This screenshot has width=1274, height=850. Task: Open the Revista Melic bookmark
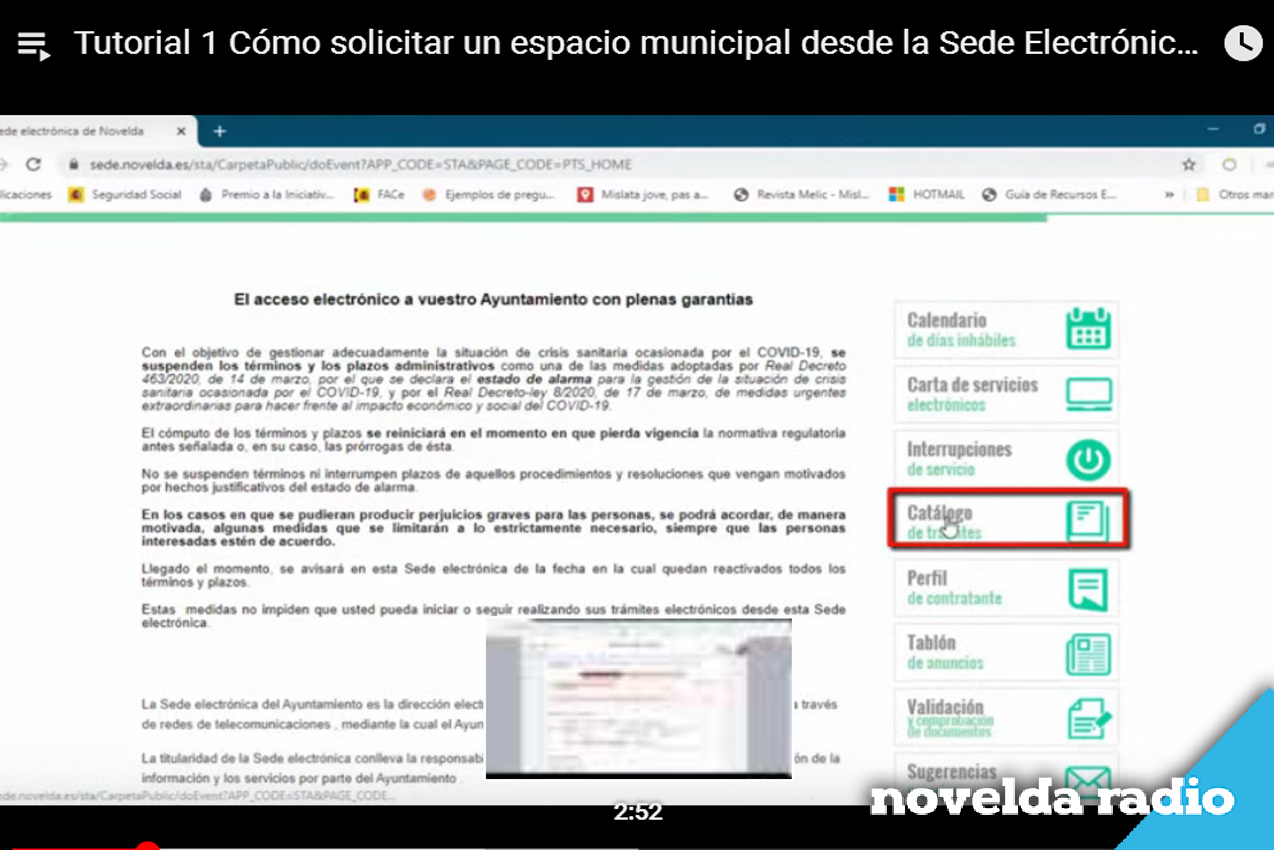pos(801,195)
